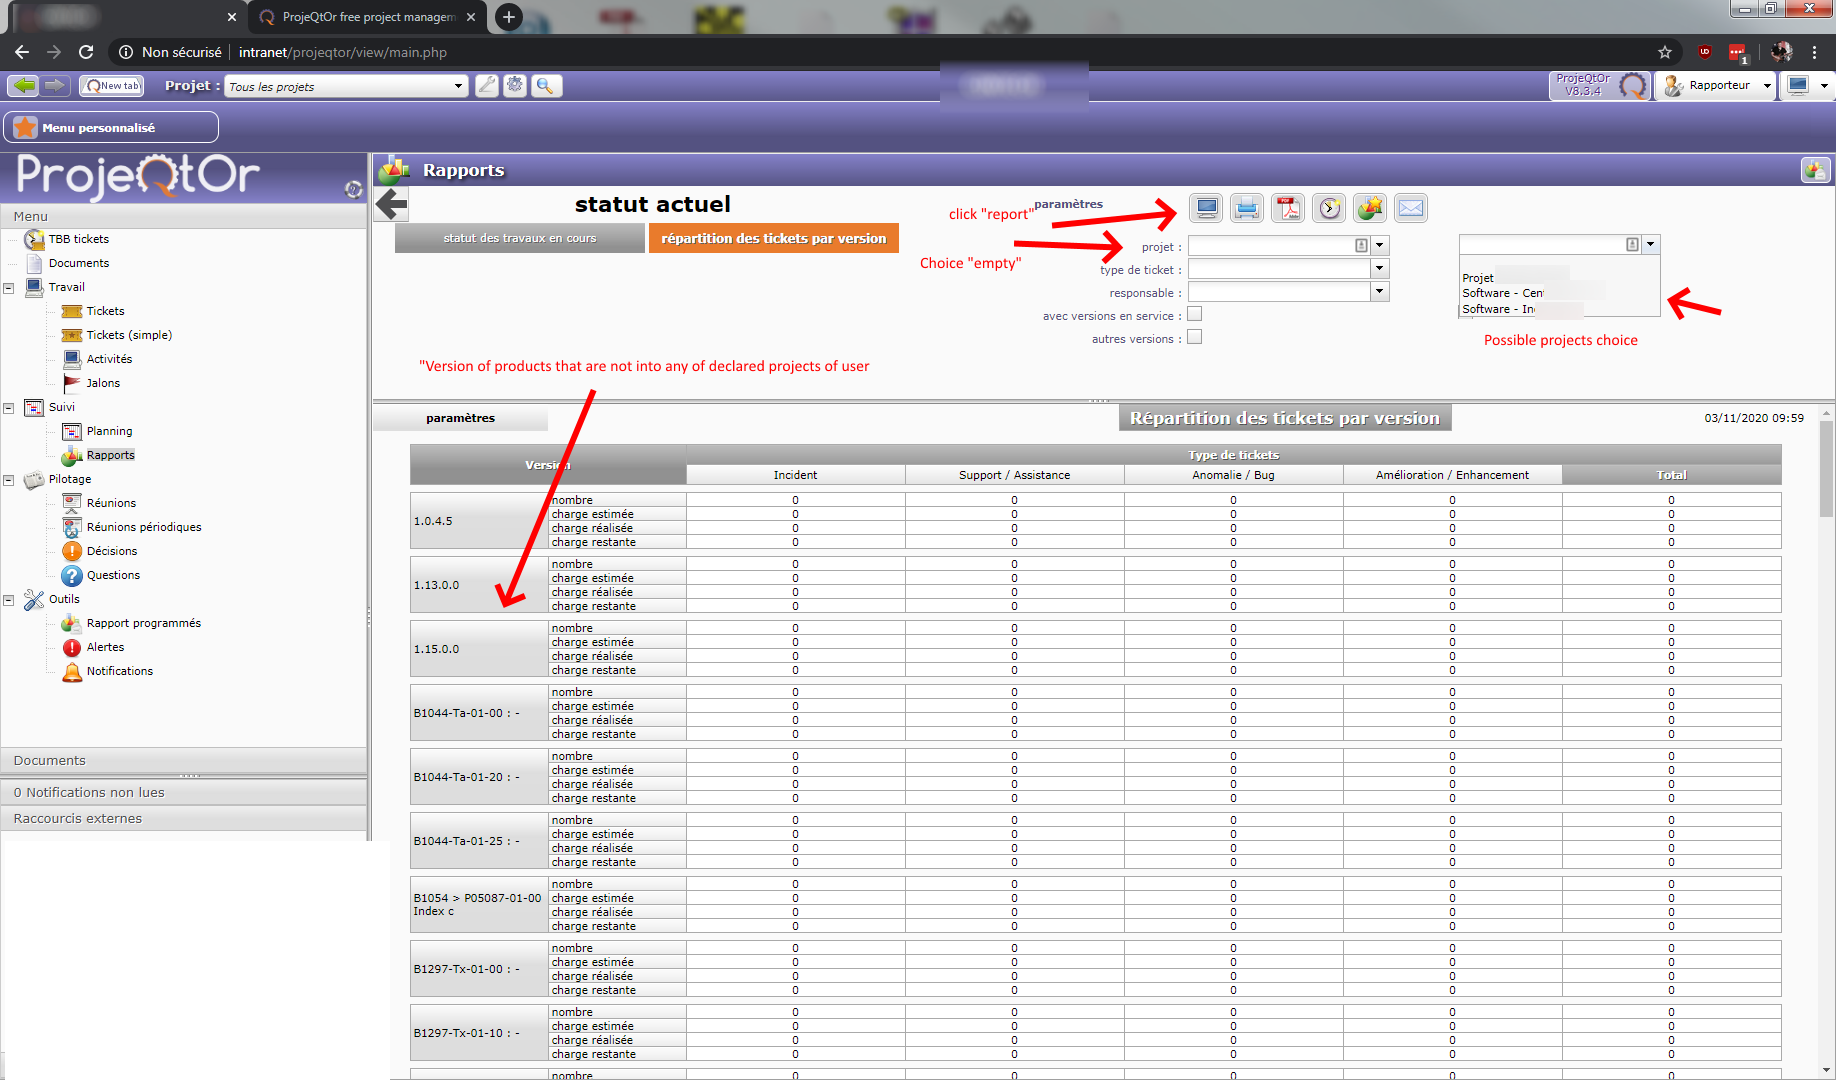Expand the 'responsable' dropdown list
1836x1080 pixels.
coord(1379,292)
